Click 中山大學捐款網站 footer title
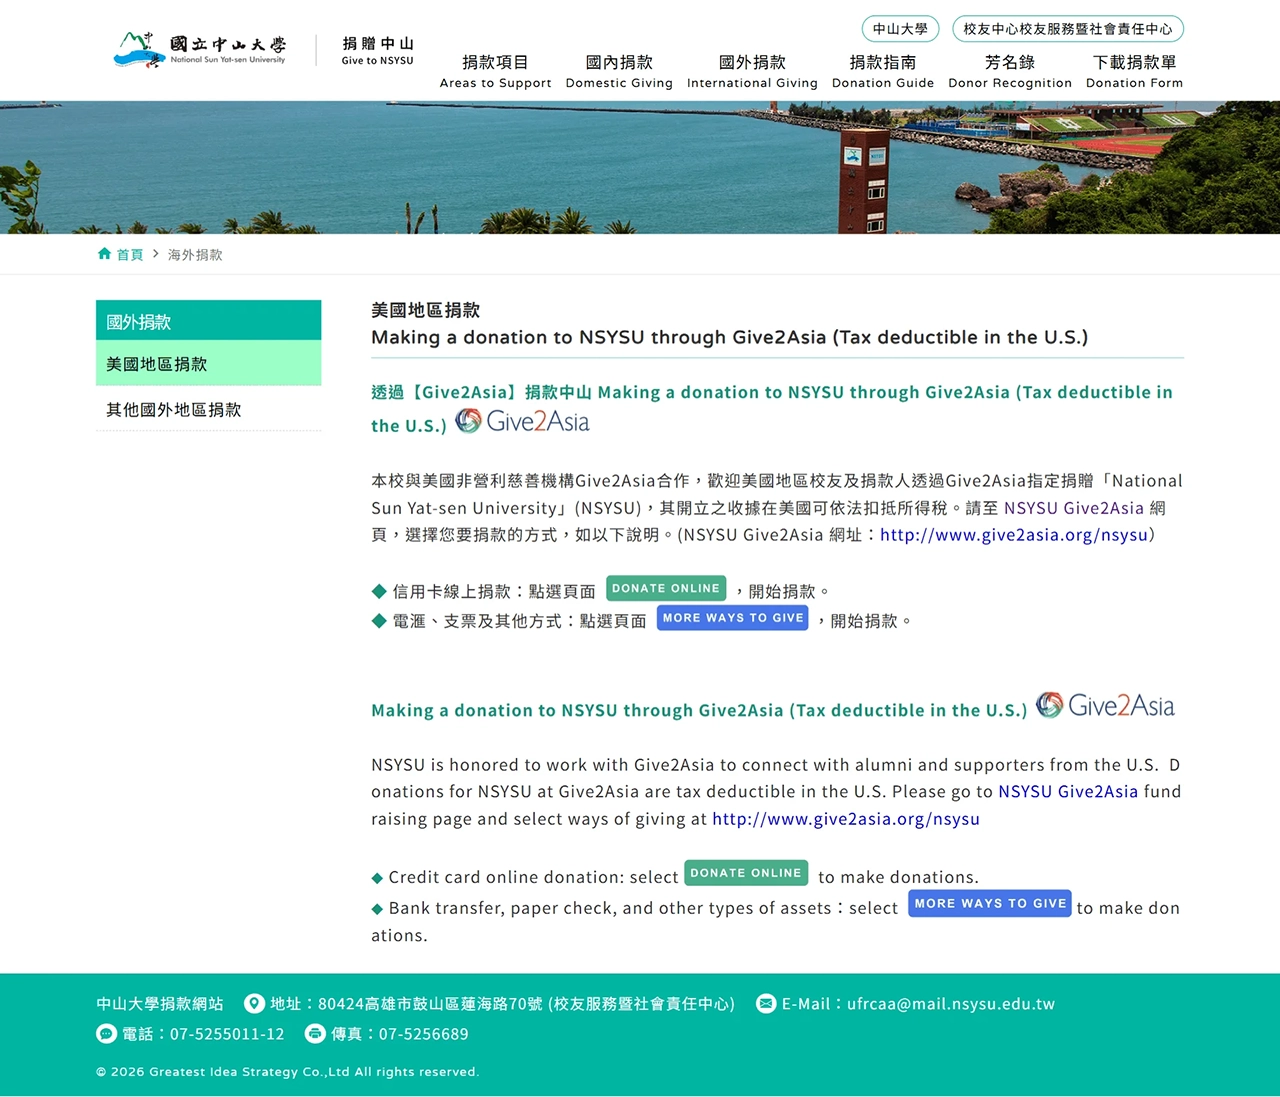Image resolution: width=1280 pixels, height=1097 pixels. [160, 1004]
